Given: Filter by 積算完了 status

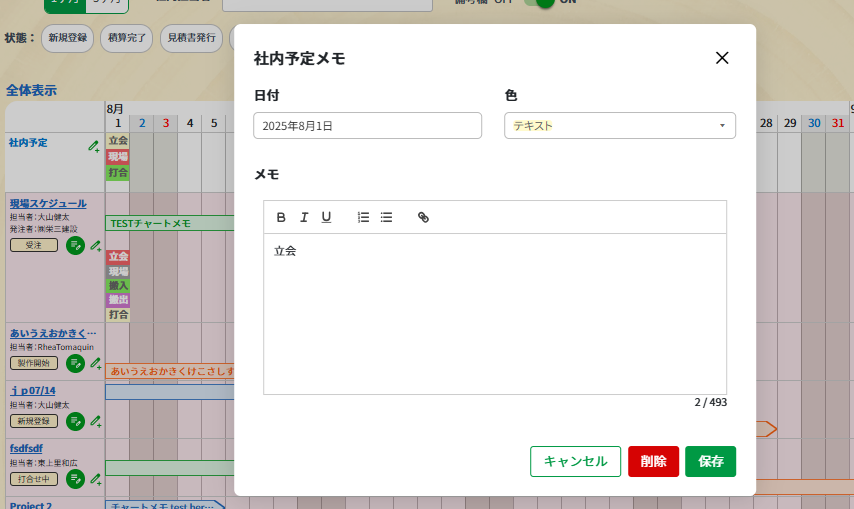Looking at the screenshot, I should [126, 38].
